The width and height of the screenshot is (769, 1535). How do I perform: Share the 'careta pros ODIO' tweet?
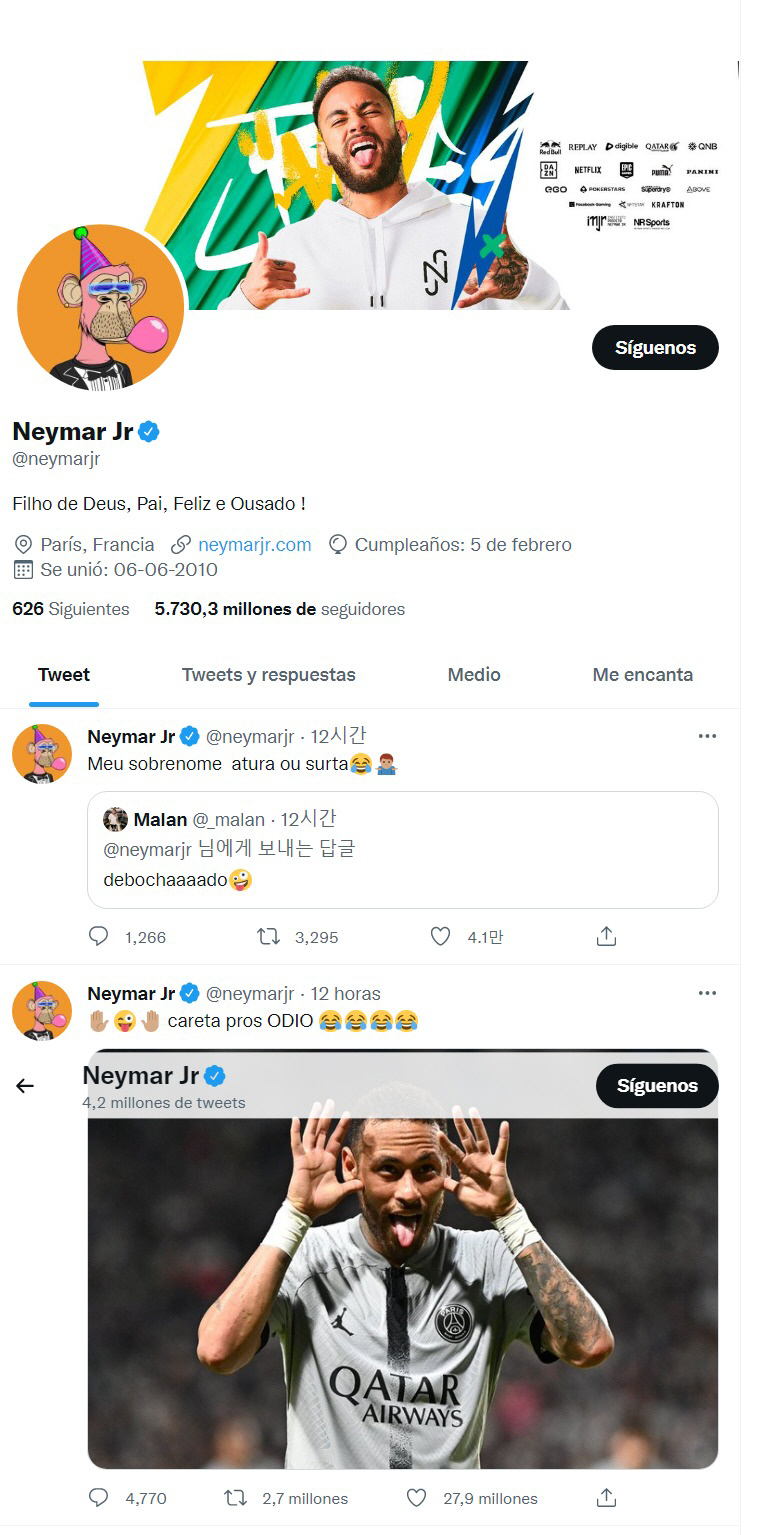point(606,1498)
